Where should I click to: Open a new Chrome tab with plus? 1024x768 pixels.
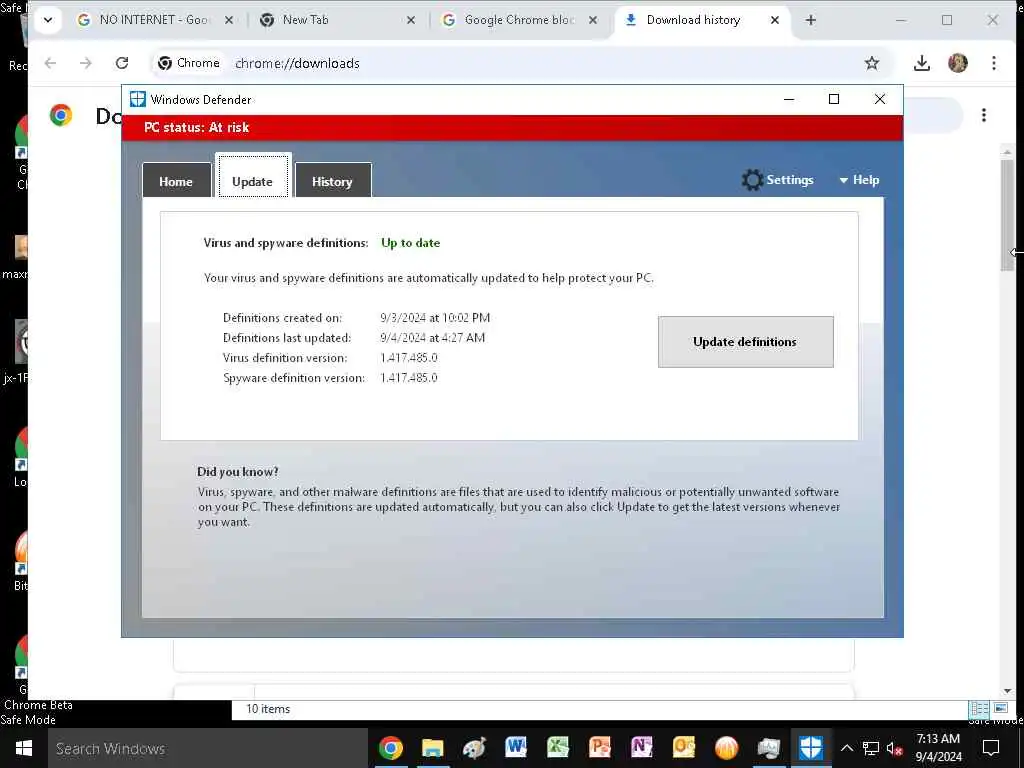pyautogui.click(x=810, y=20)
